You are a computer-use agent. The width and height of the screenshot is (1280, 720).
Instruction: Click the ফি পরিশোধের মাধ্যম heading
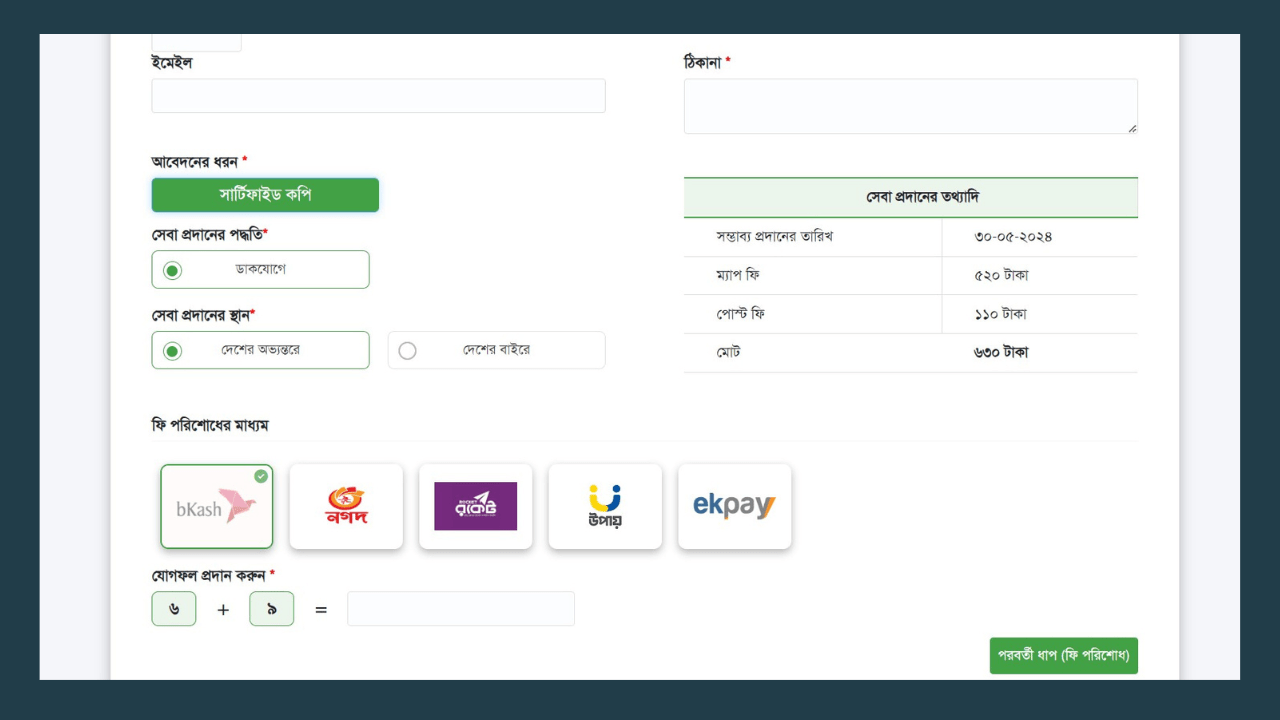point(210,425)
